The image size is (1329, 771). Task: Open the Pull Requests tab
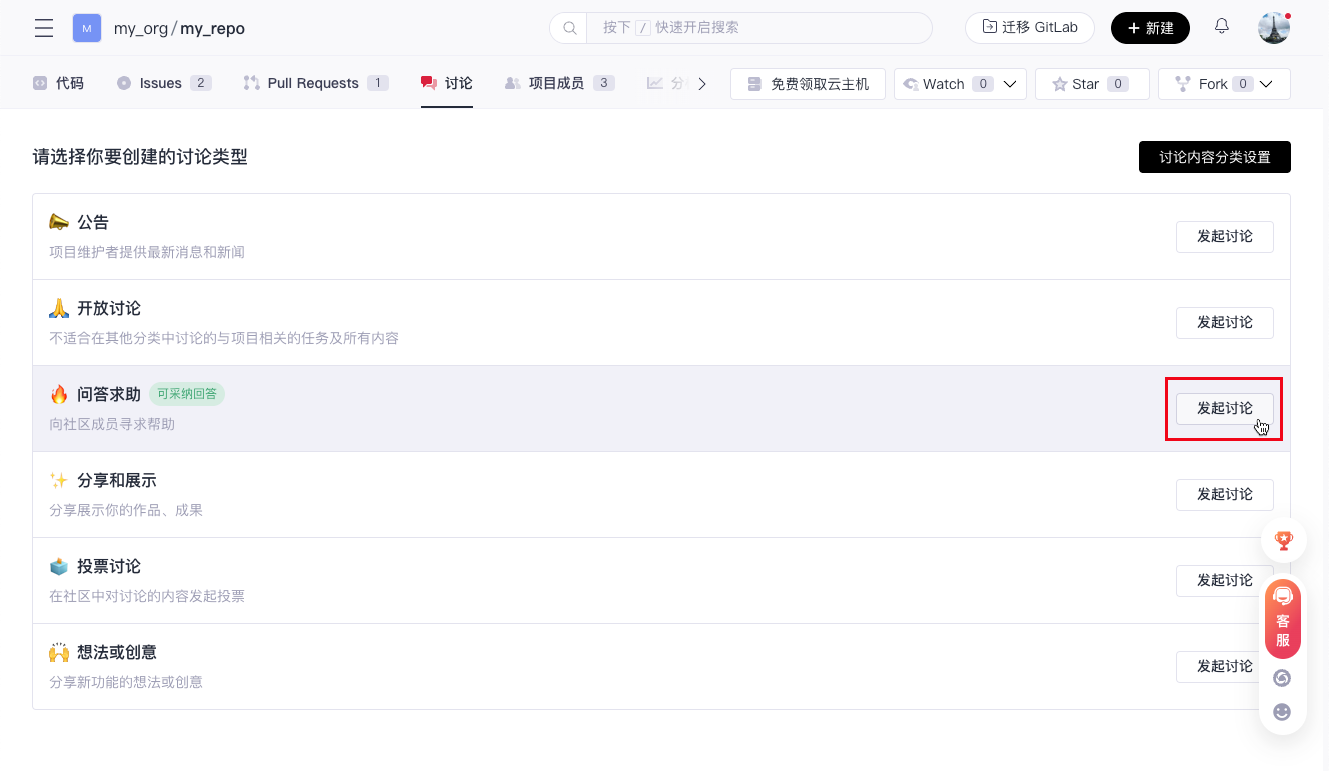click(x=315, y=84)
